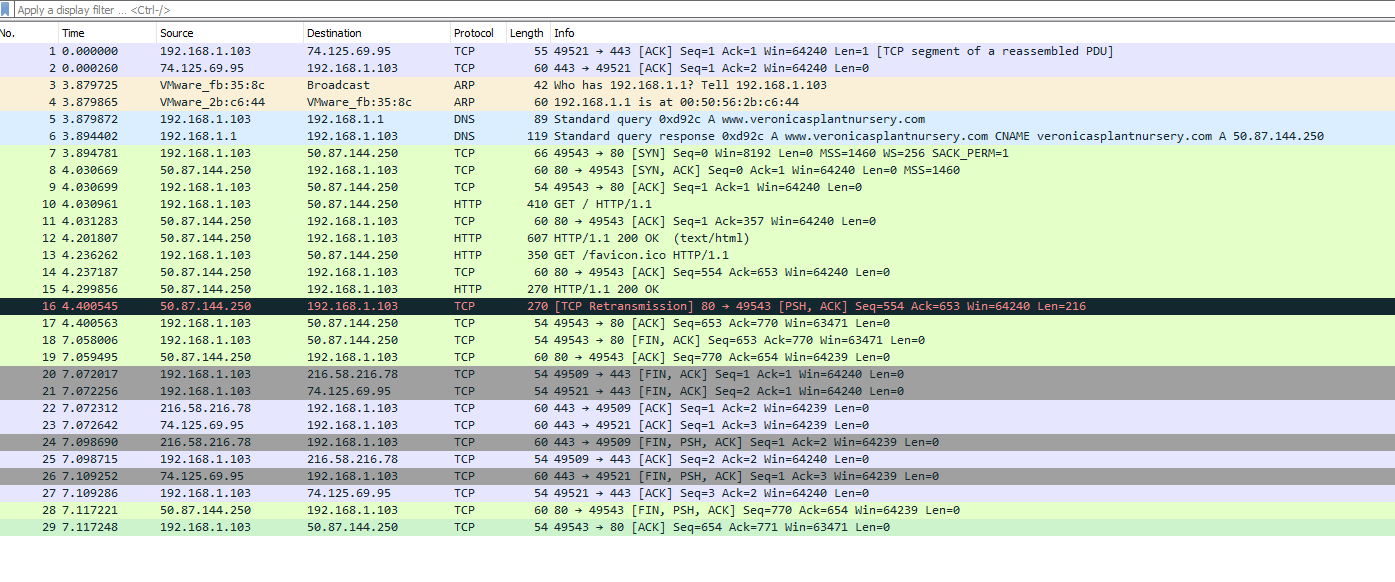Select packet 18 FIN, ACK Seq=653
Screen dimensions: 1395x582
[x=697, y=340]
